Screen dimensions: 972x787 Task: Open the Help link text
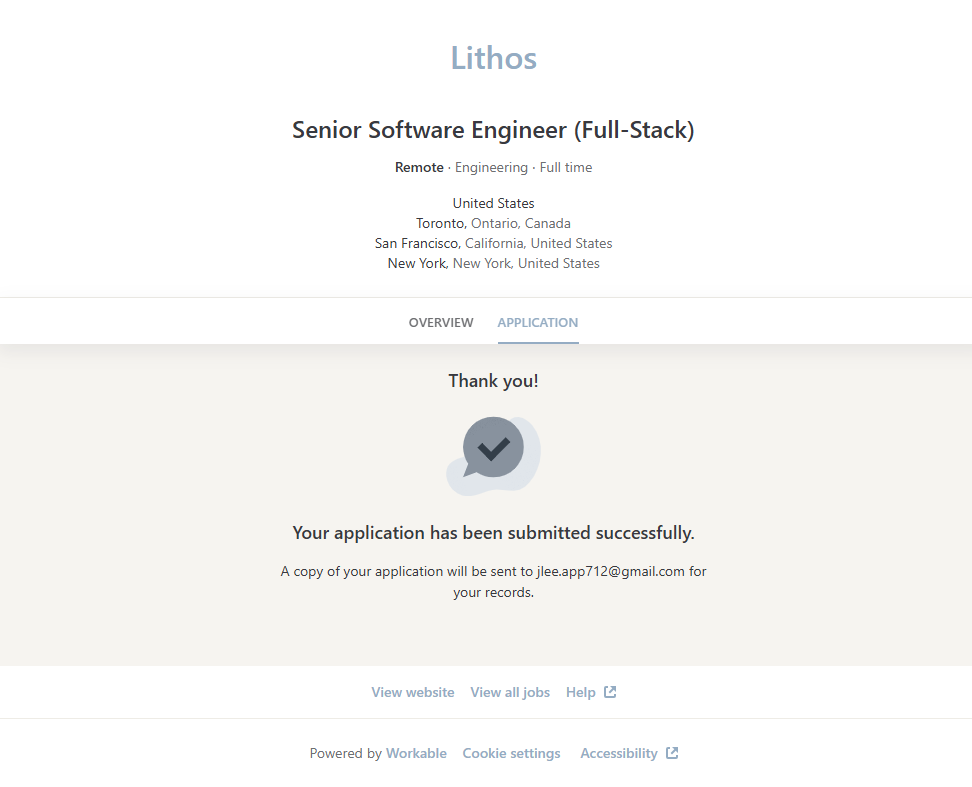click(x=580, y=692)
